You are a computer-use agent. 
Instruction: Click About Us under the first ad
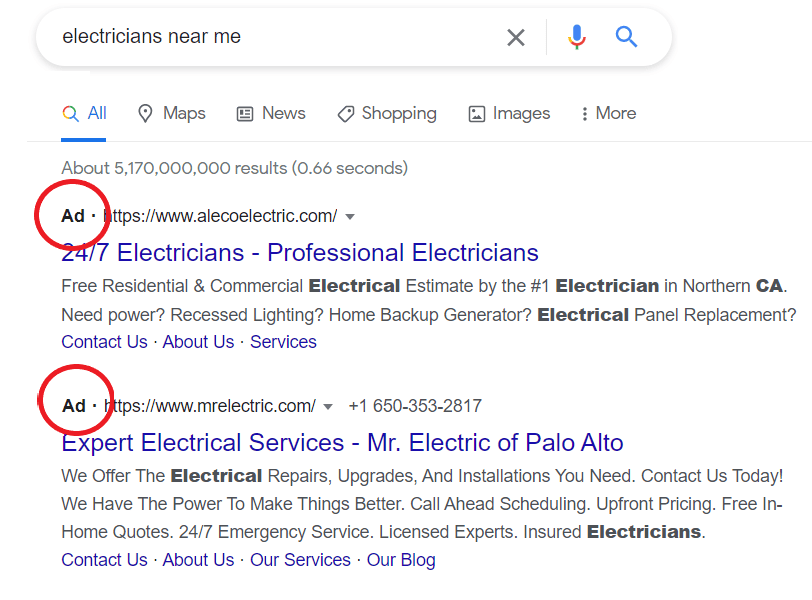tap(198, 341)
